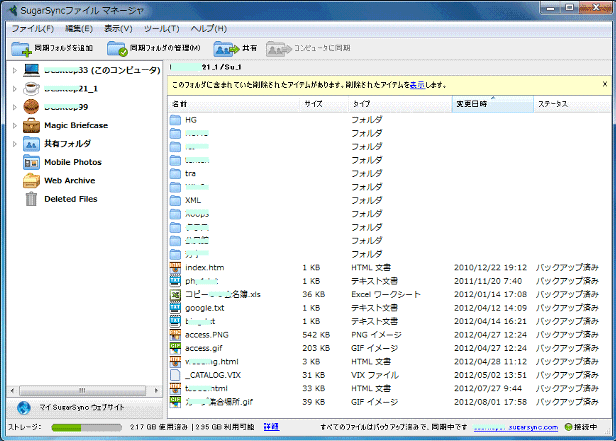Screen dimensions: 616x441
Task: Click マイ SugarSync ウェブサイト button
Action: [84, 408]
